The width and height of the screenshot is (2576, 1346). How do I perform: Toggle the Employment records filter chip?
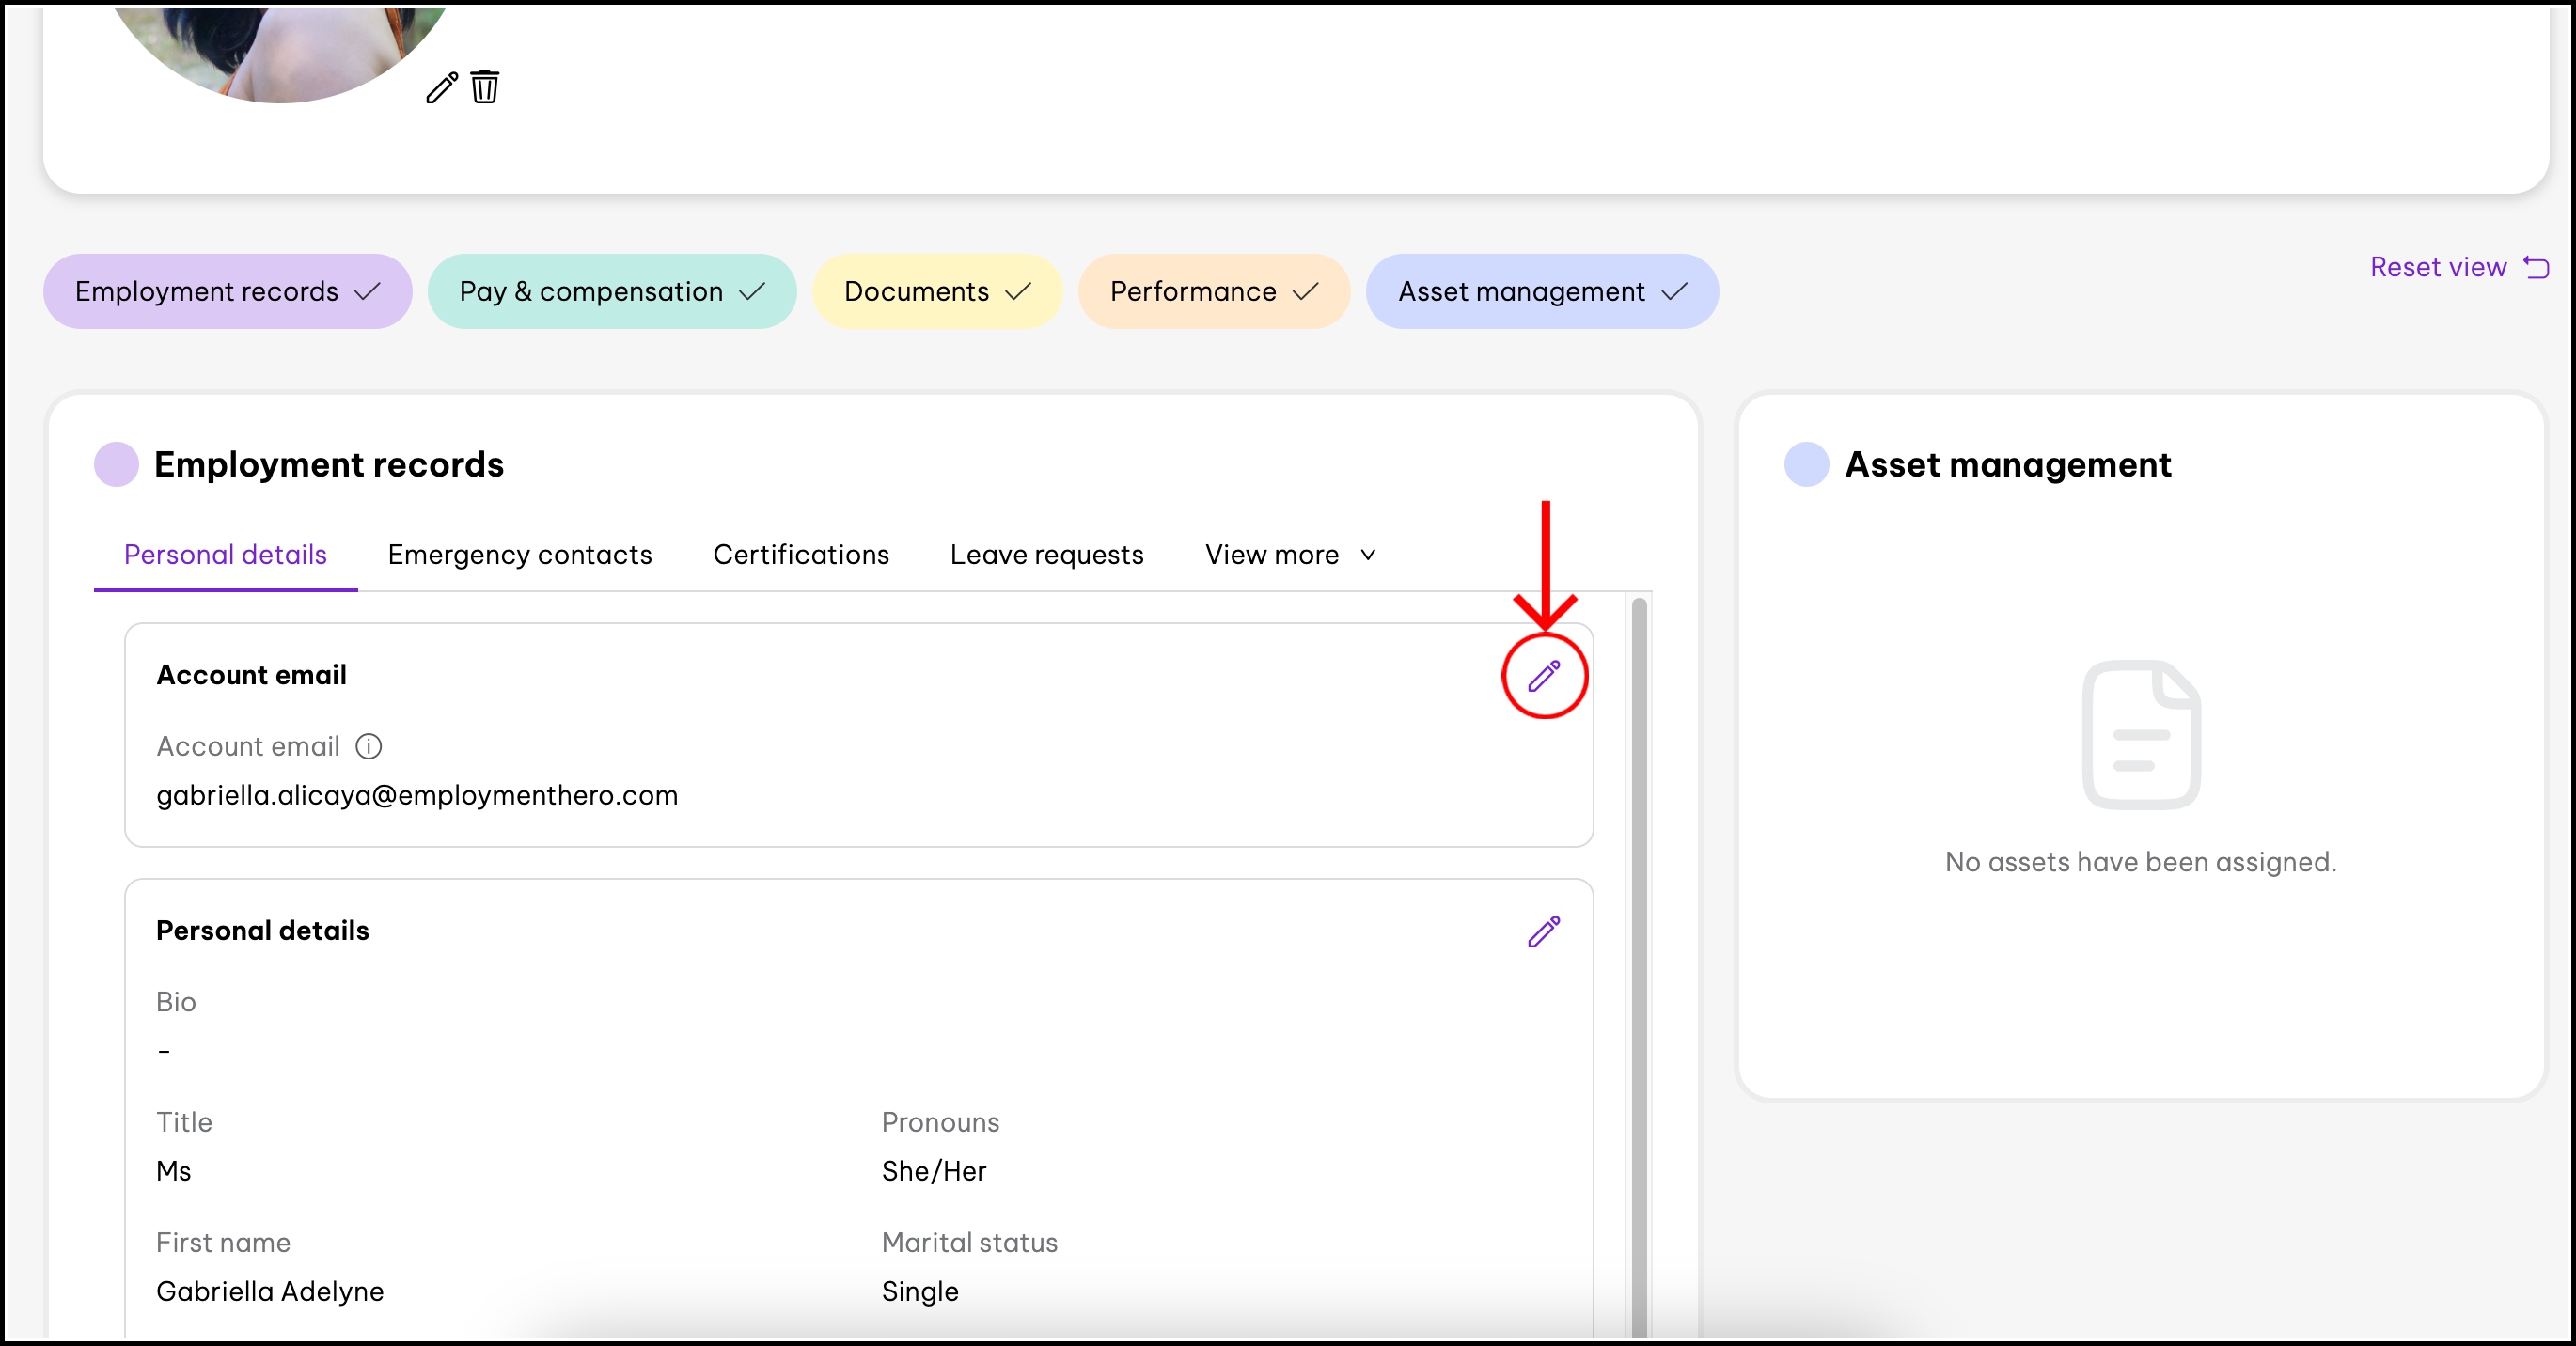pos(227,291)
